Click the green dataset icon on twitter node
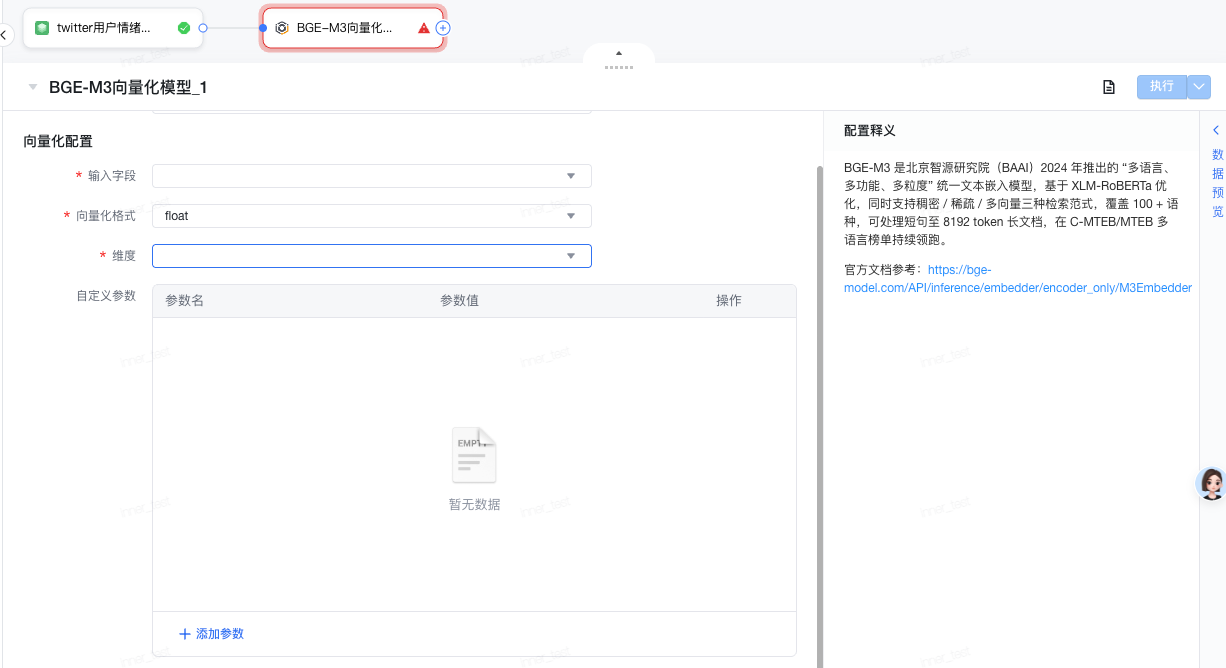 (42, 28)
